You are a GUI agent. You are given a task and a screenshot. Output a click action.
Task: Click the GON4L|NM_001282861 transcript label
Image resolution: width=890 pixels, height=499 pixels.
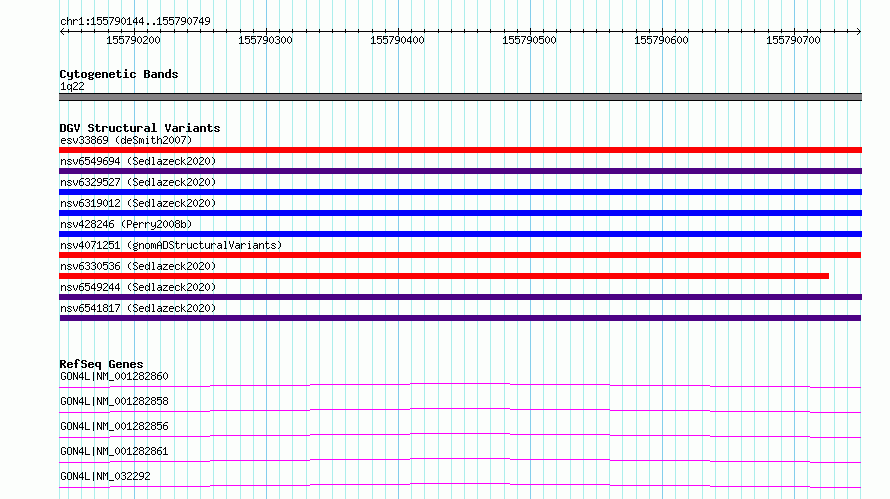pos(114,451)
